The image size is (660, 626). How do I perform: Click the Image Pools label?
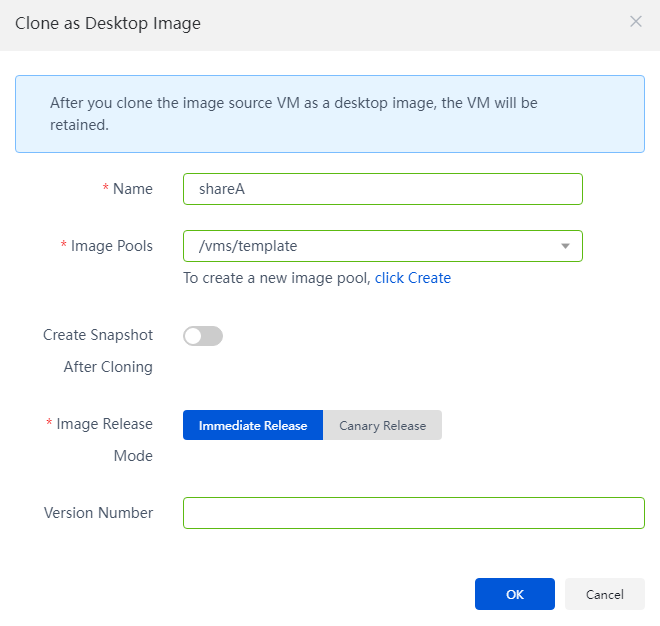(x=112, y=246)
